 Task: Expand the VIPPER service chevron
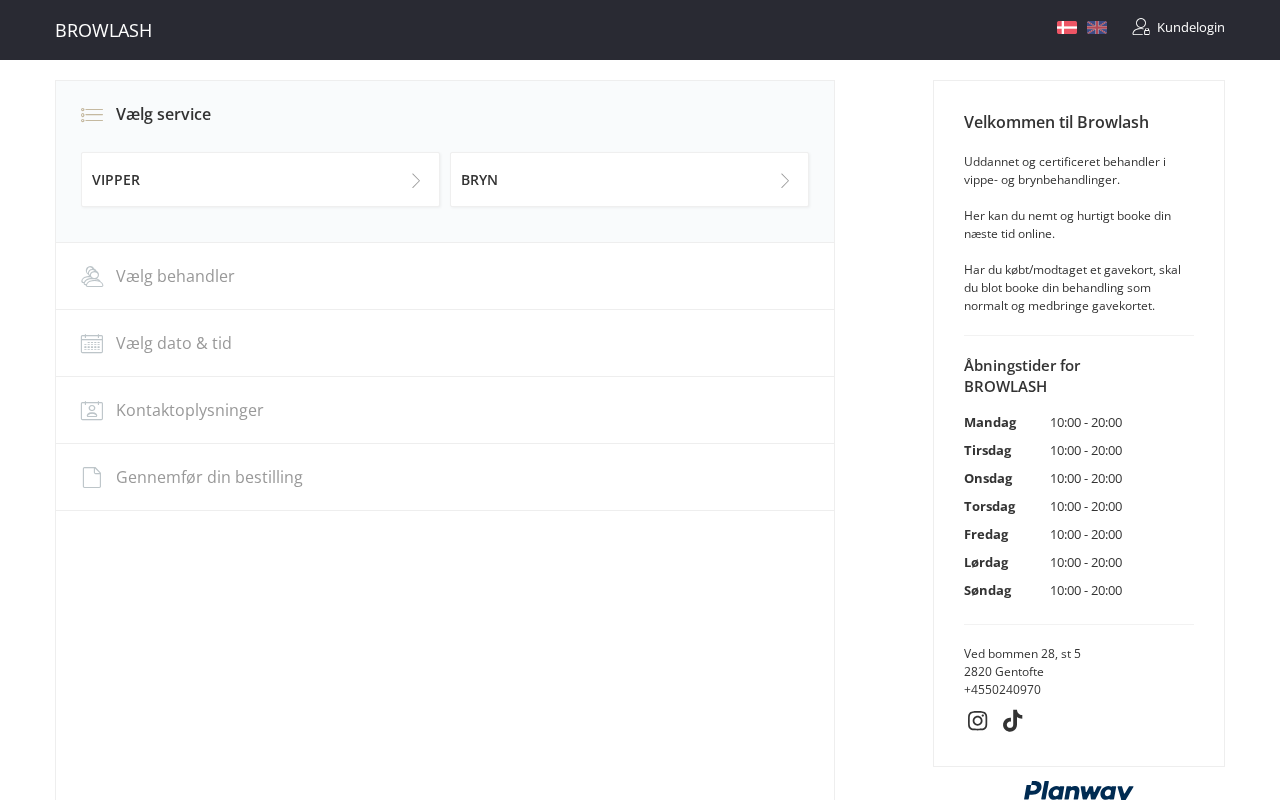[416, 181]
